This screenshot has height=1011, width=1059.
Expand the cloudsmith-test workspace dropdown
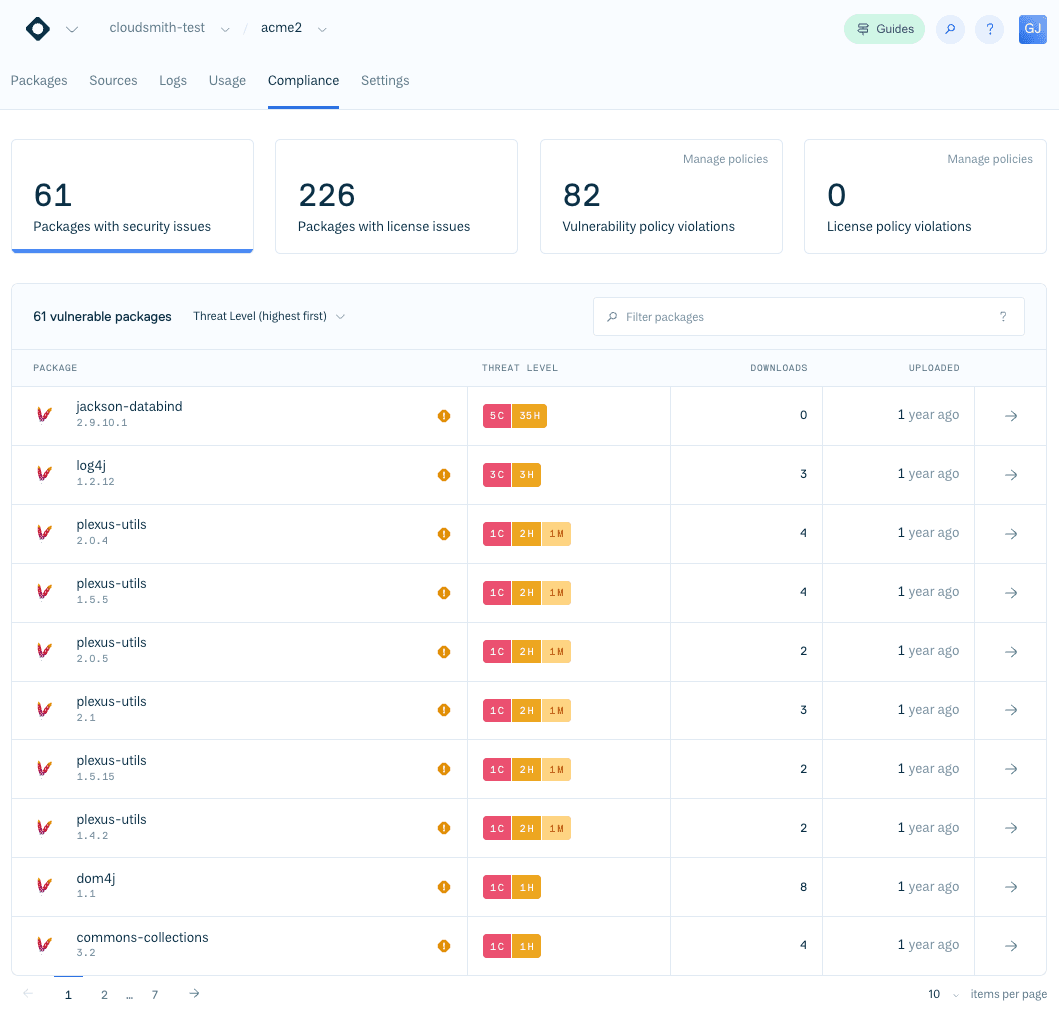[x=226, y=29]
